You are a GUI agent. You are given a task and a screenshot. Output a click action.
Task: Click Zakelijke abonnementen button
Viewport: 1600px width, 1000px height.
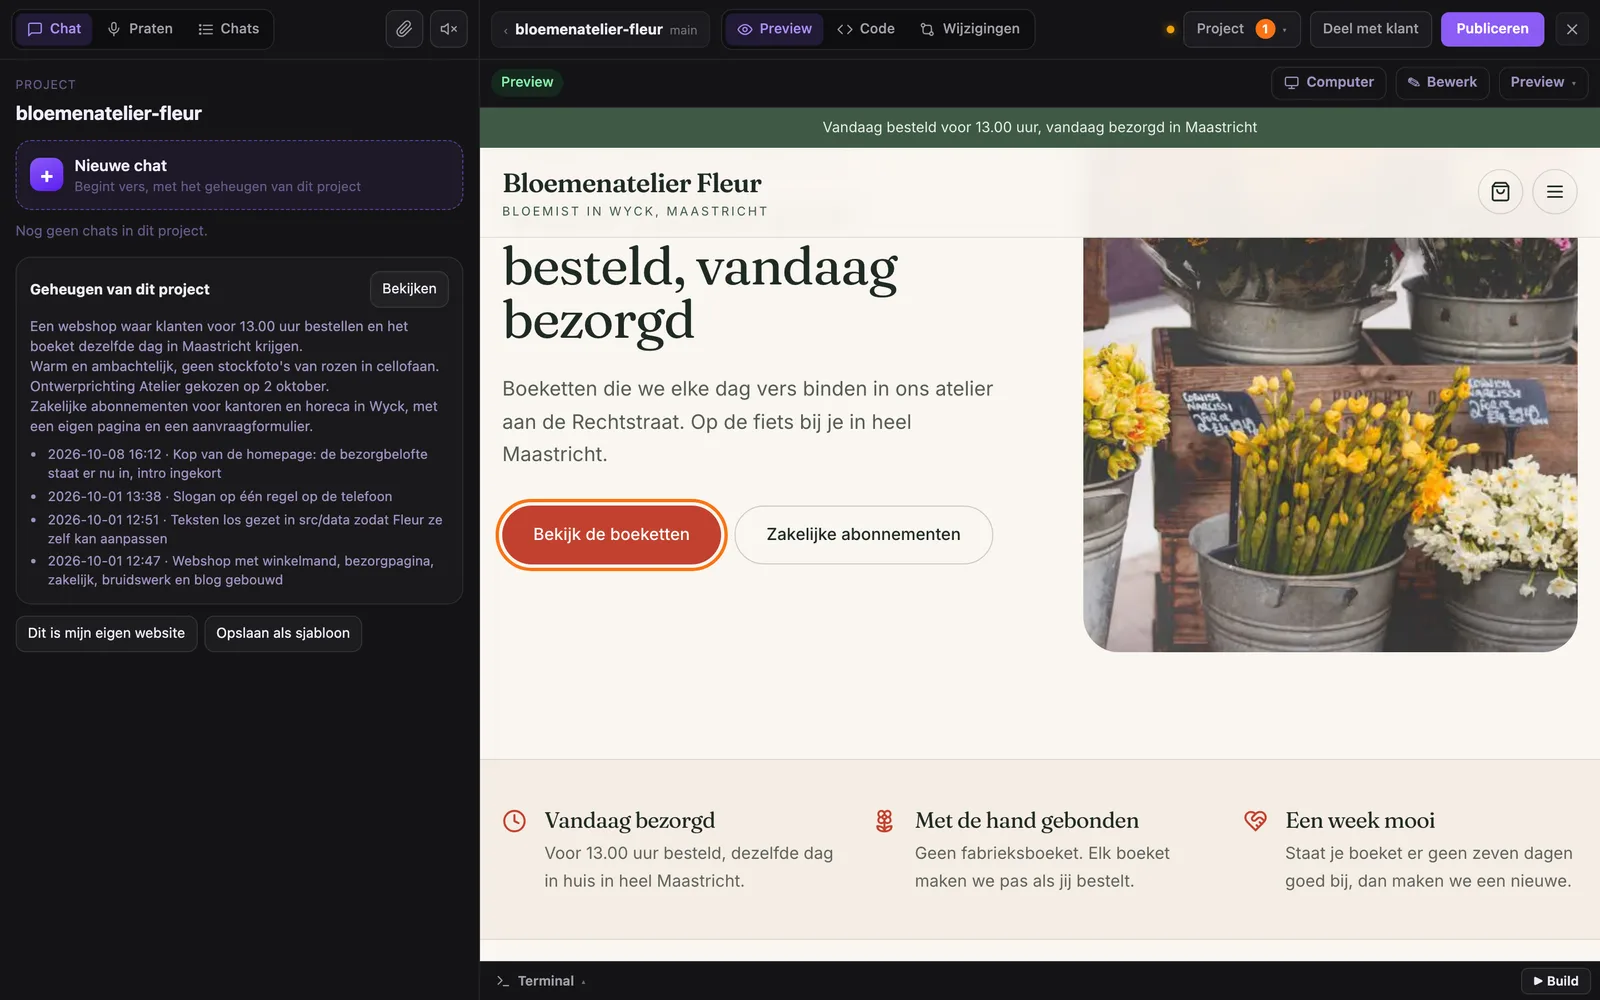point(863,535)
